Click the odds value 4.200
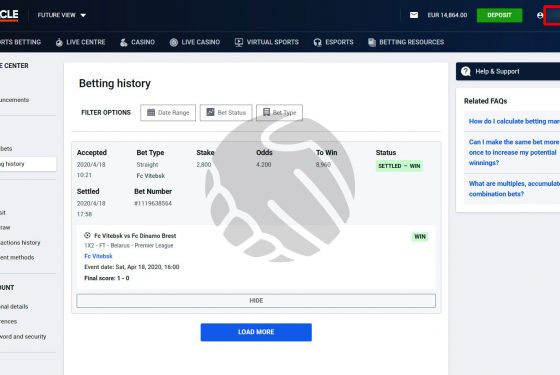Screen dimensions: 560x375 [x=264, y=165]
